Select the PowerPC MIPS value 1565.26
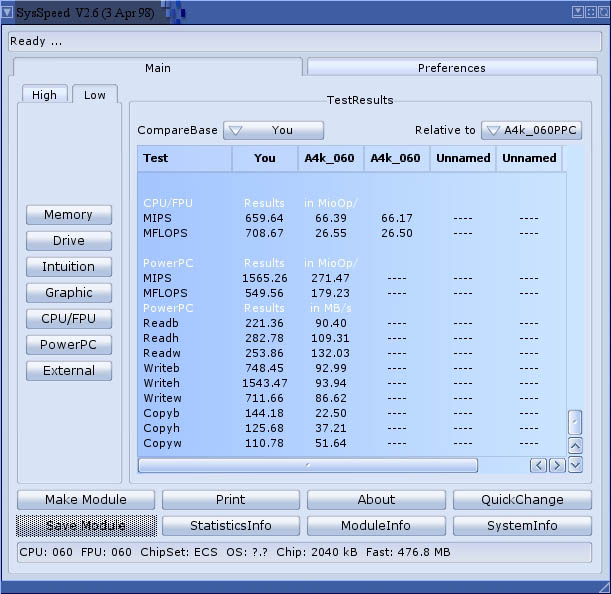The image size is (611, 594). click(x=265, y=278)
